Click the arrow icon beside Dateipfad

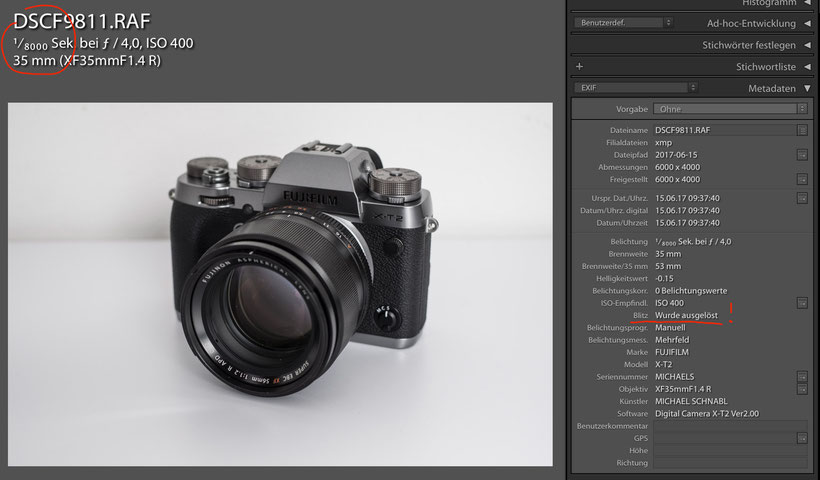(802, 155)
